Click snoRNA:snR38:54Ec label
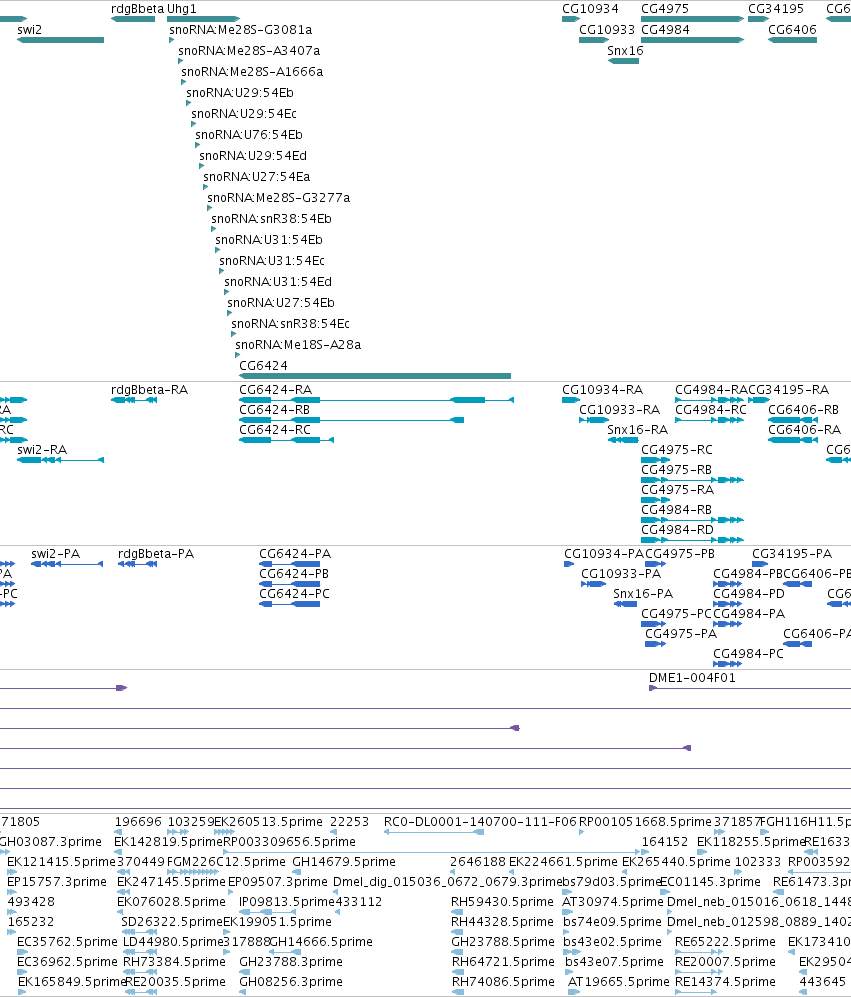The height and width of the screenshot is (997, 851). pyautogui.click(x=290, y=324)
